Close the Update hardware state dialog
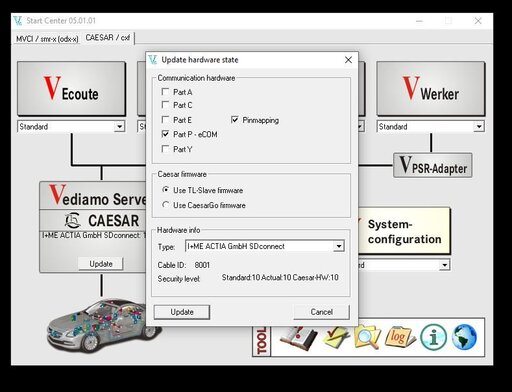 (348, 60)
